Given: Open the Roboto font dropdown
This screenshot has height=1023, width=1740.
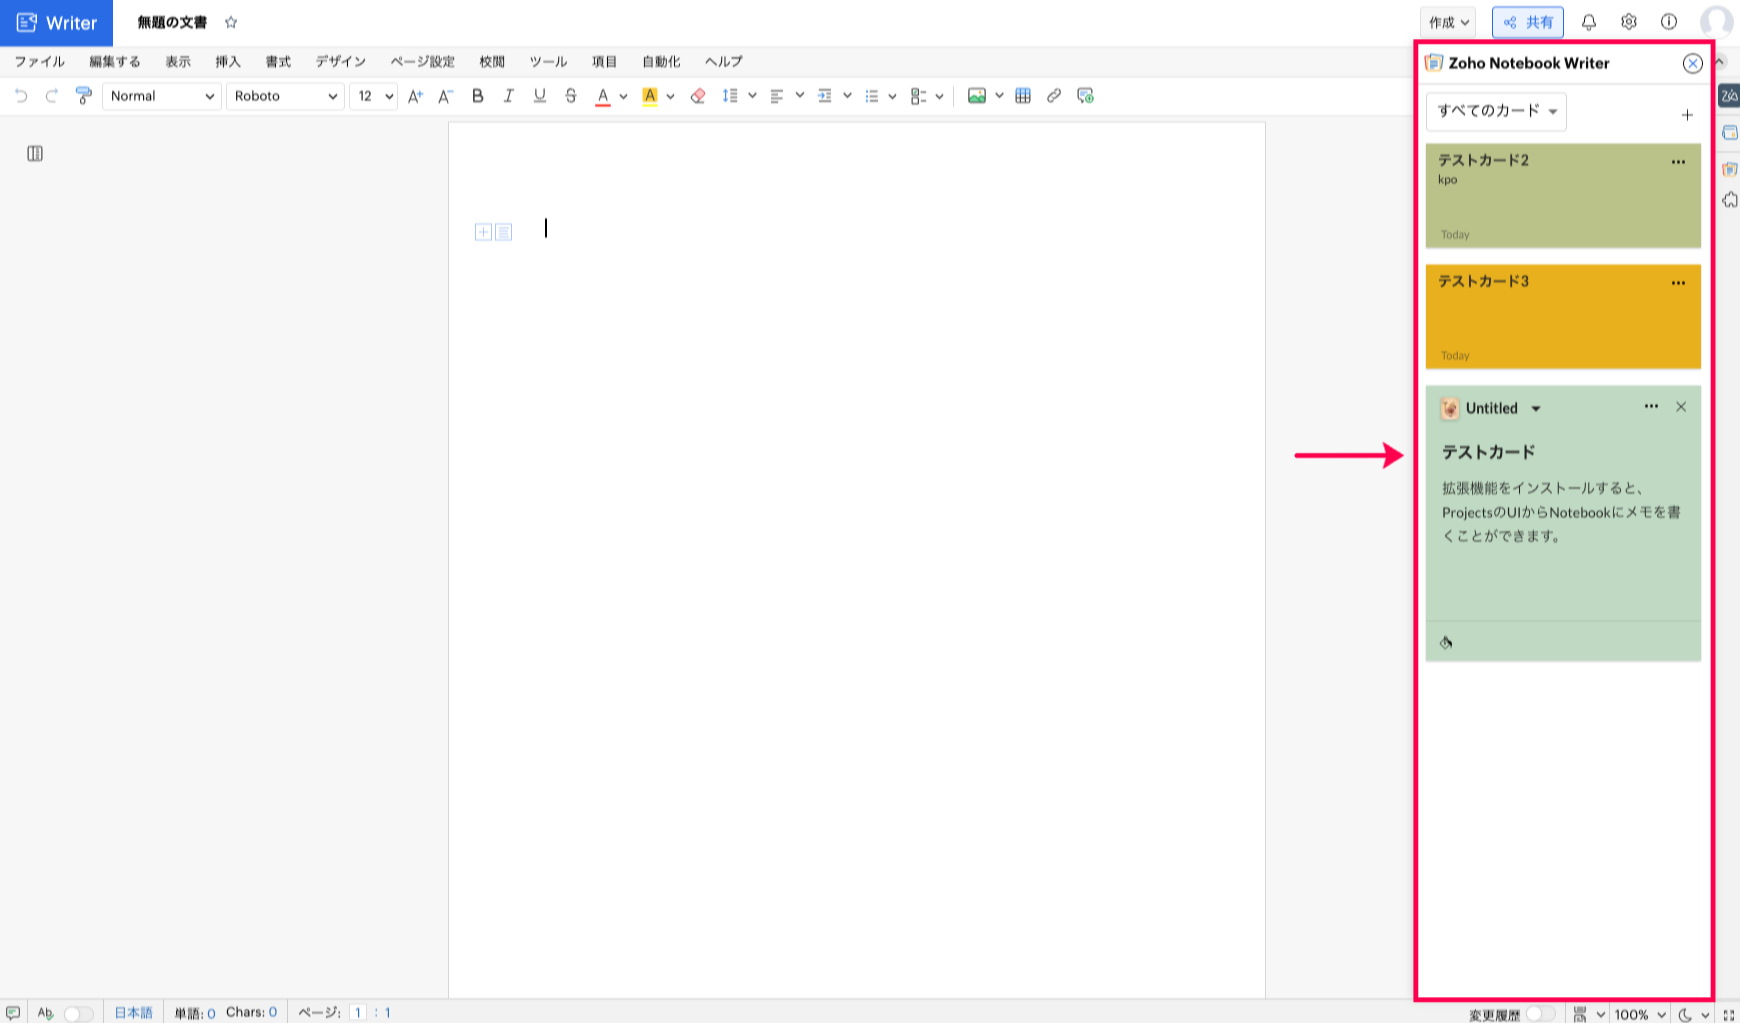Looking at the screenshot, I should click(285, 96).
